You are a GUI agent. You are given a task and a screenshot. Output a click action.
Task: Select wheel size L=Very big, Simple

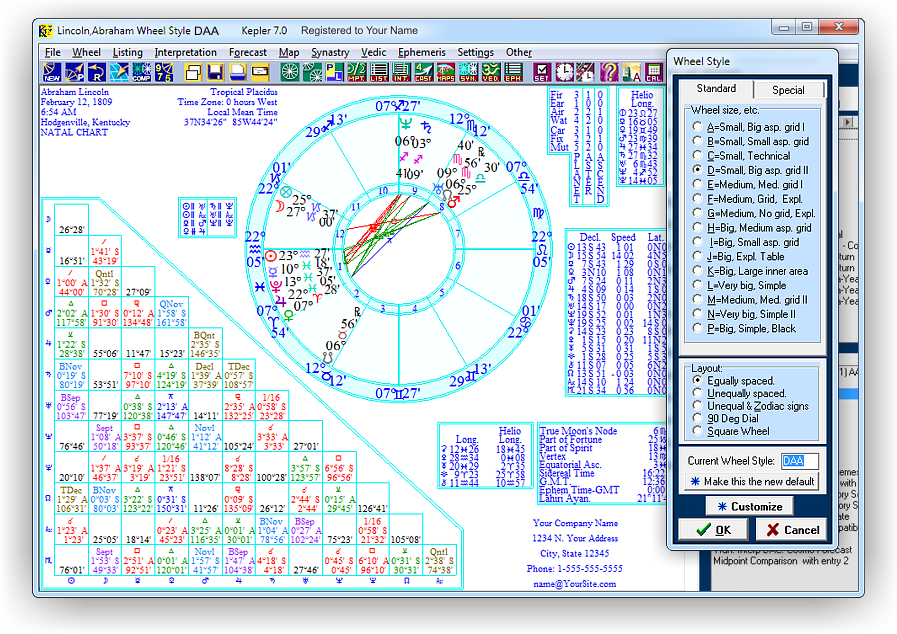[740, 285]
